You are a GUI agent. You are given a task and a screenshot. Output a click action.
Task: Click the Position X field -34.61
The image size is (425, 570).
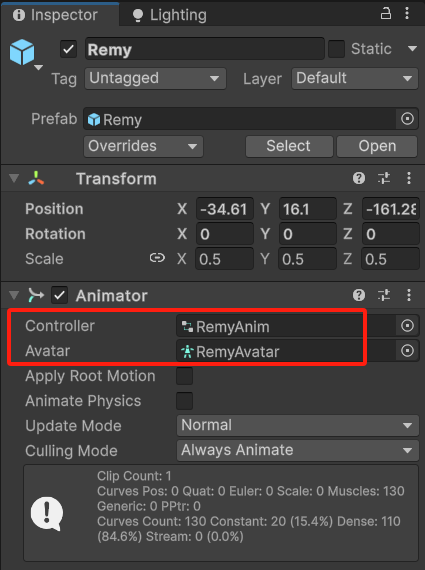(225, 209)
